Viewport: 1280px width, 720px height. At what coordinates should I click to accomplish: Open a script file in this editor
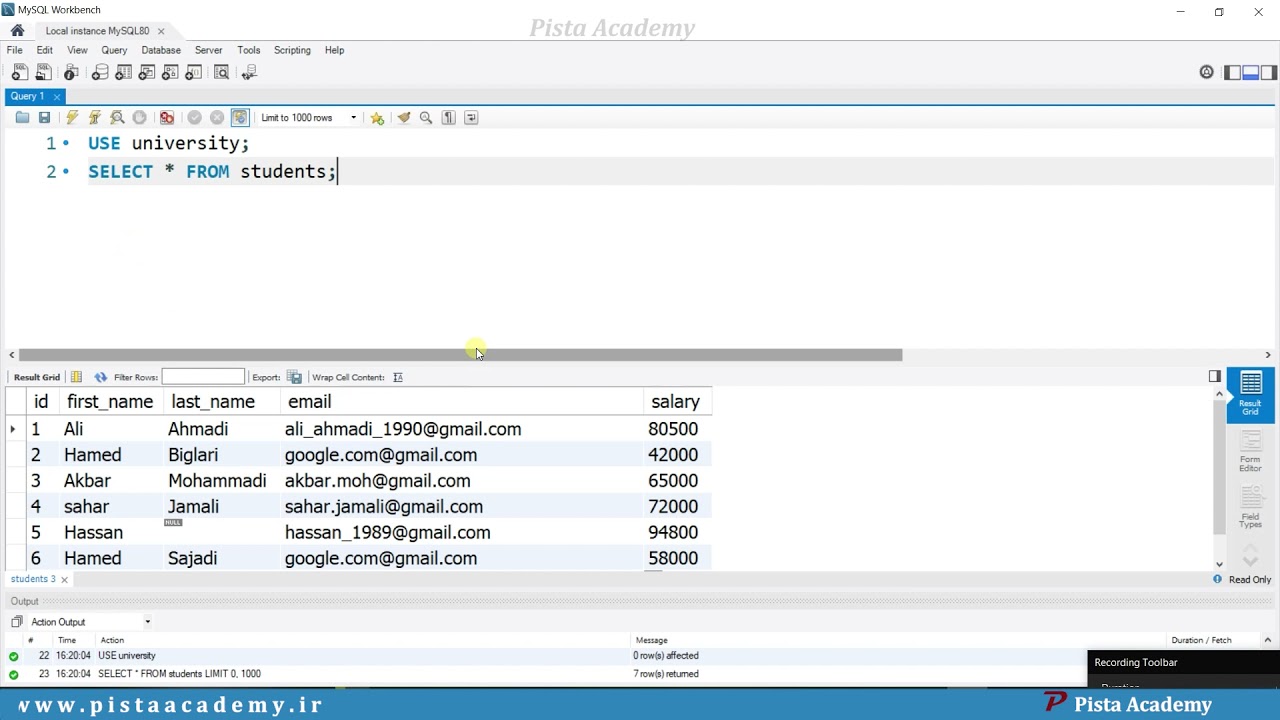22,118
